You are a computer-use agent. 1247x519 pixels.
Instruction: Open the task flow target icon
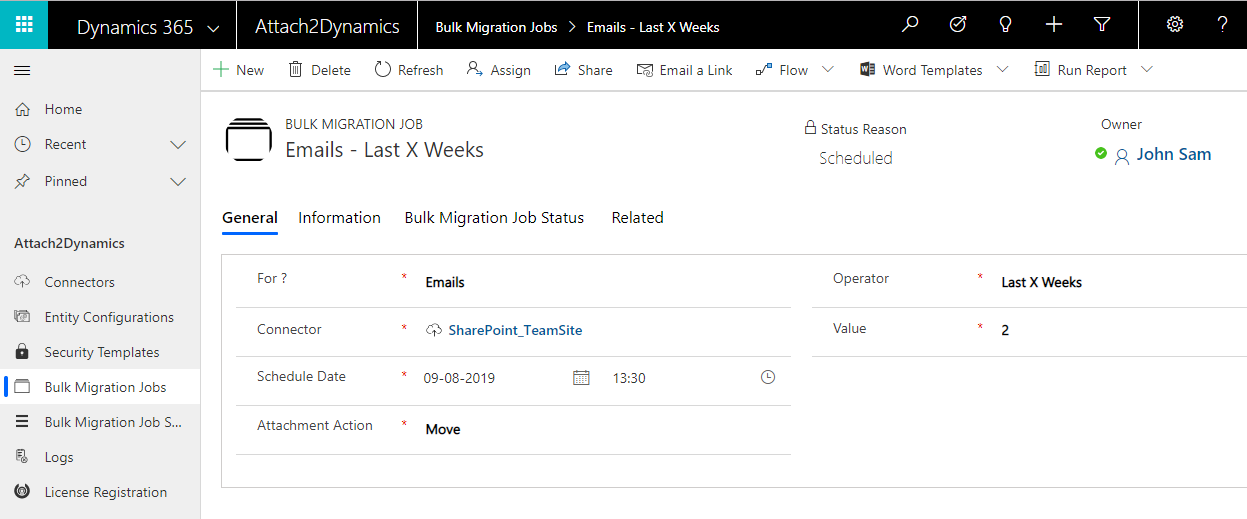point(958,25)
